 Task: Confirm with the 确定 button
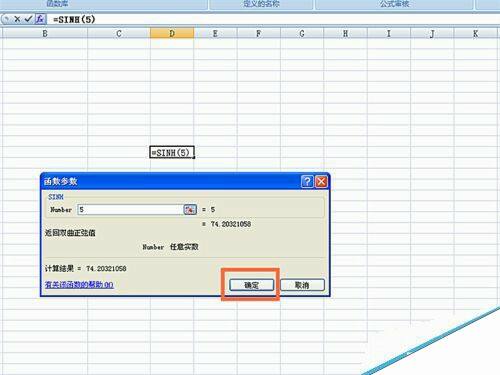point(252,285)
